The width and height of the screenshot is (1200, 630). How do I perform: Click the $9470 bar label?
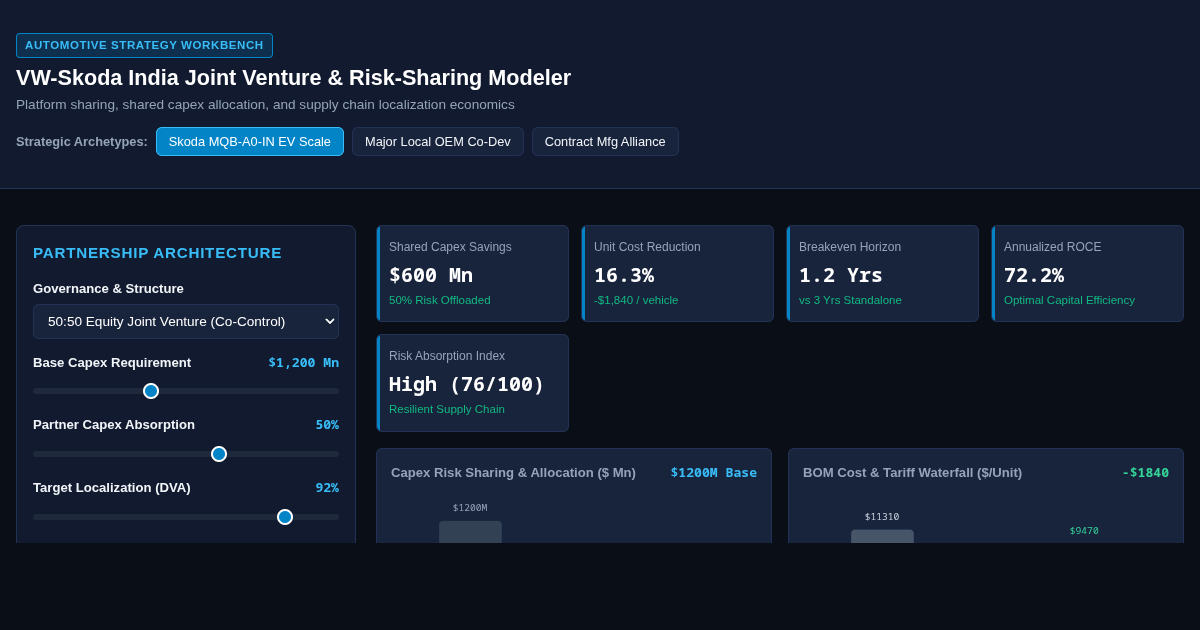click(x=1084, y=531)
